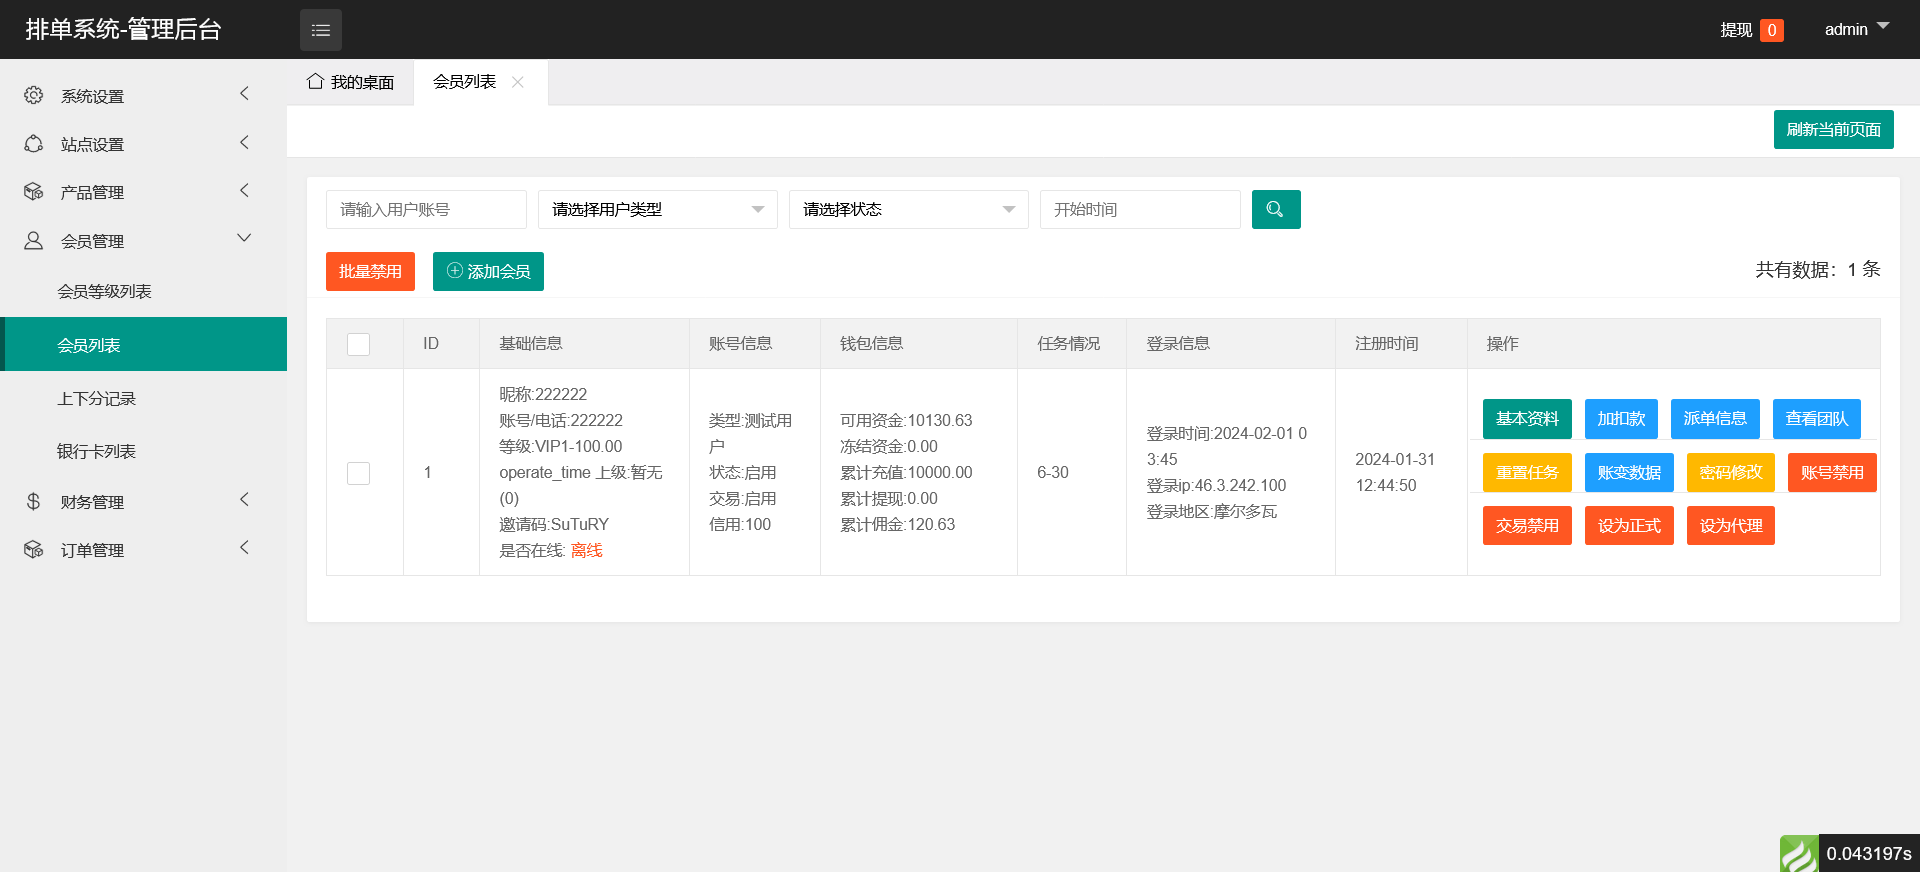The width and height of the screenshot is (1920, 872).
Task: Close the 会员列表 tab with X
Action: pyautogui.click(x=518, y=82)
